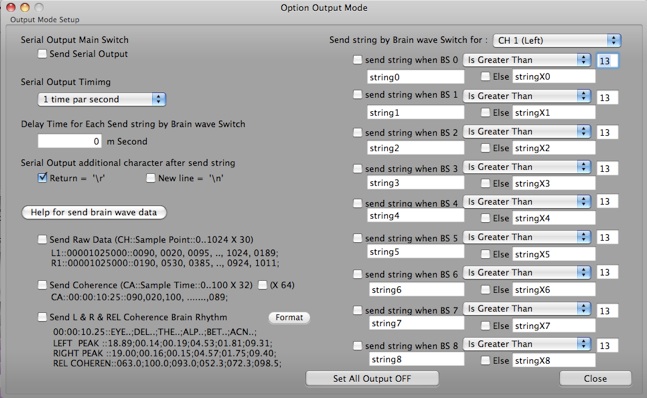Click the Close button
This screenshot has width=647, height=398.
coord(595,378)
